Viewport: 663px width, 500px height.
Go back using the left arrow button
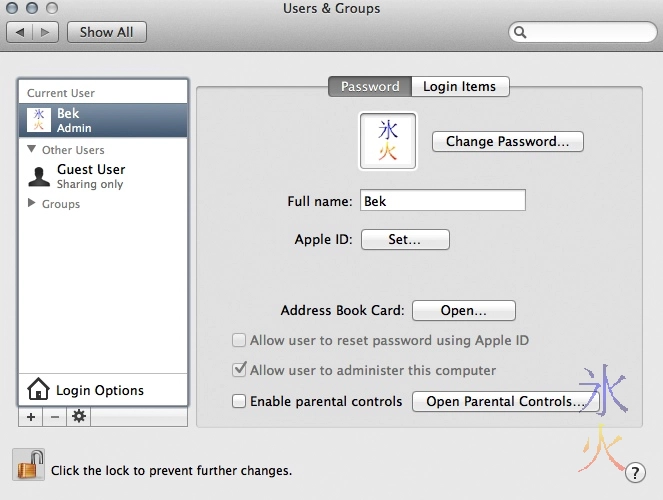[x=21, y=32]
